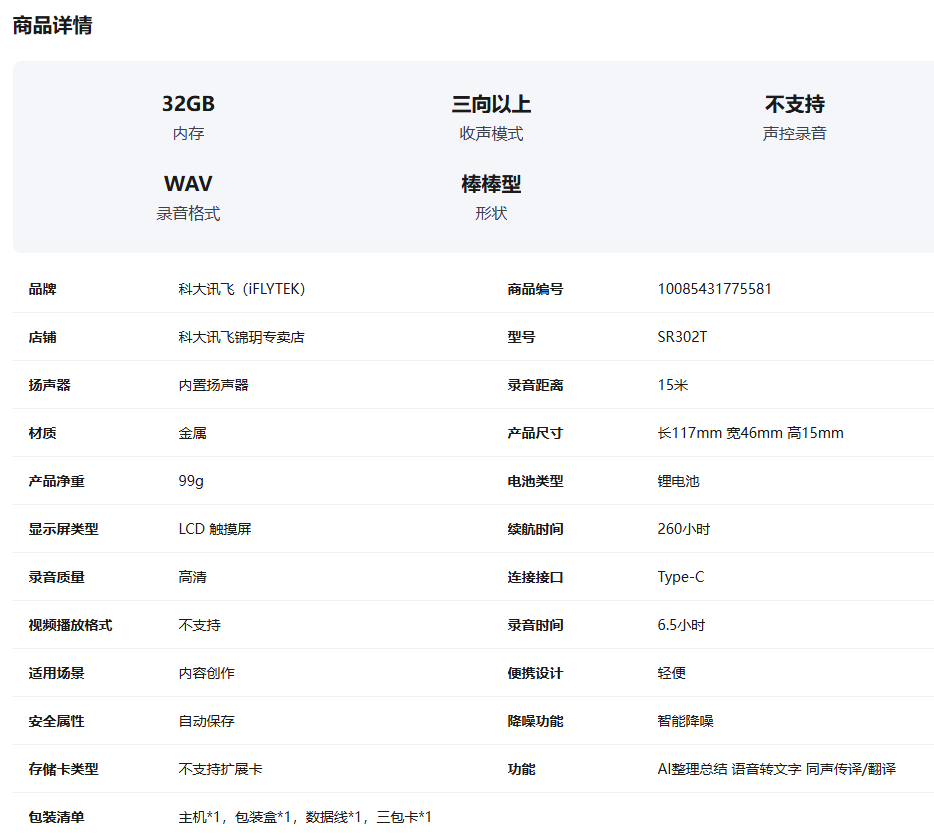Click the product number 10085431775581
934x840 pixels.
pos(714,289)
